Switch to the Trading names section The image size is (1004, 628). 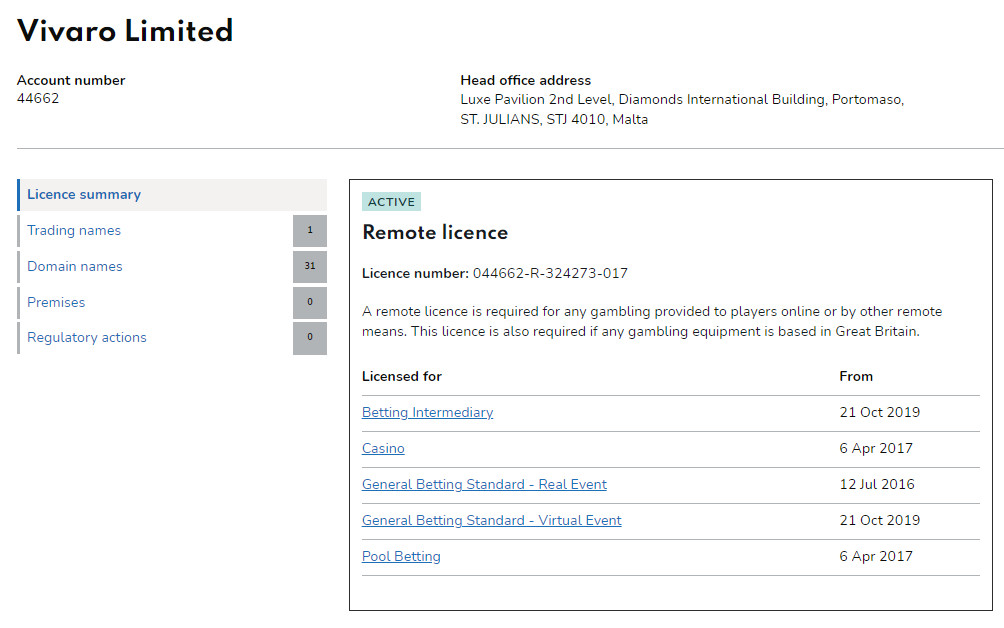[74, 231]
